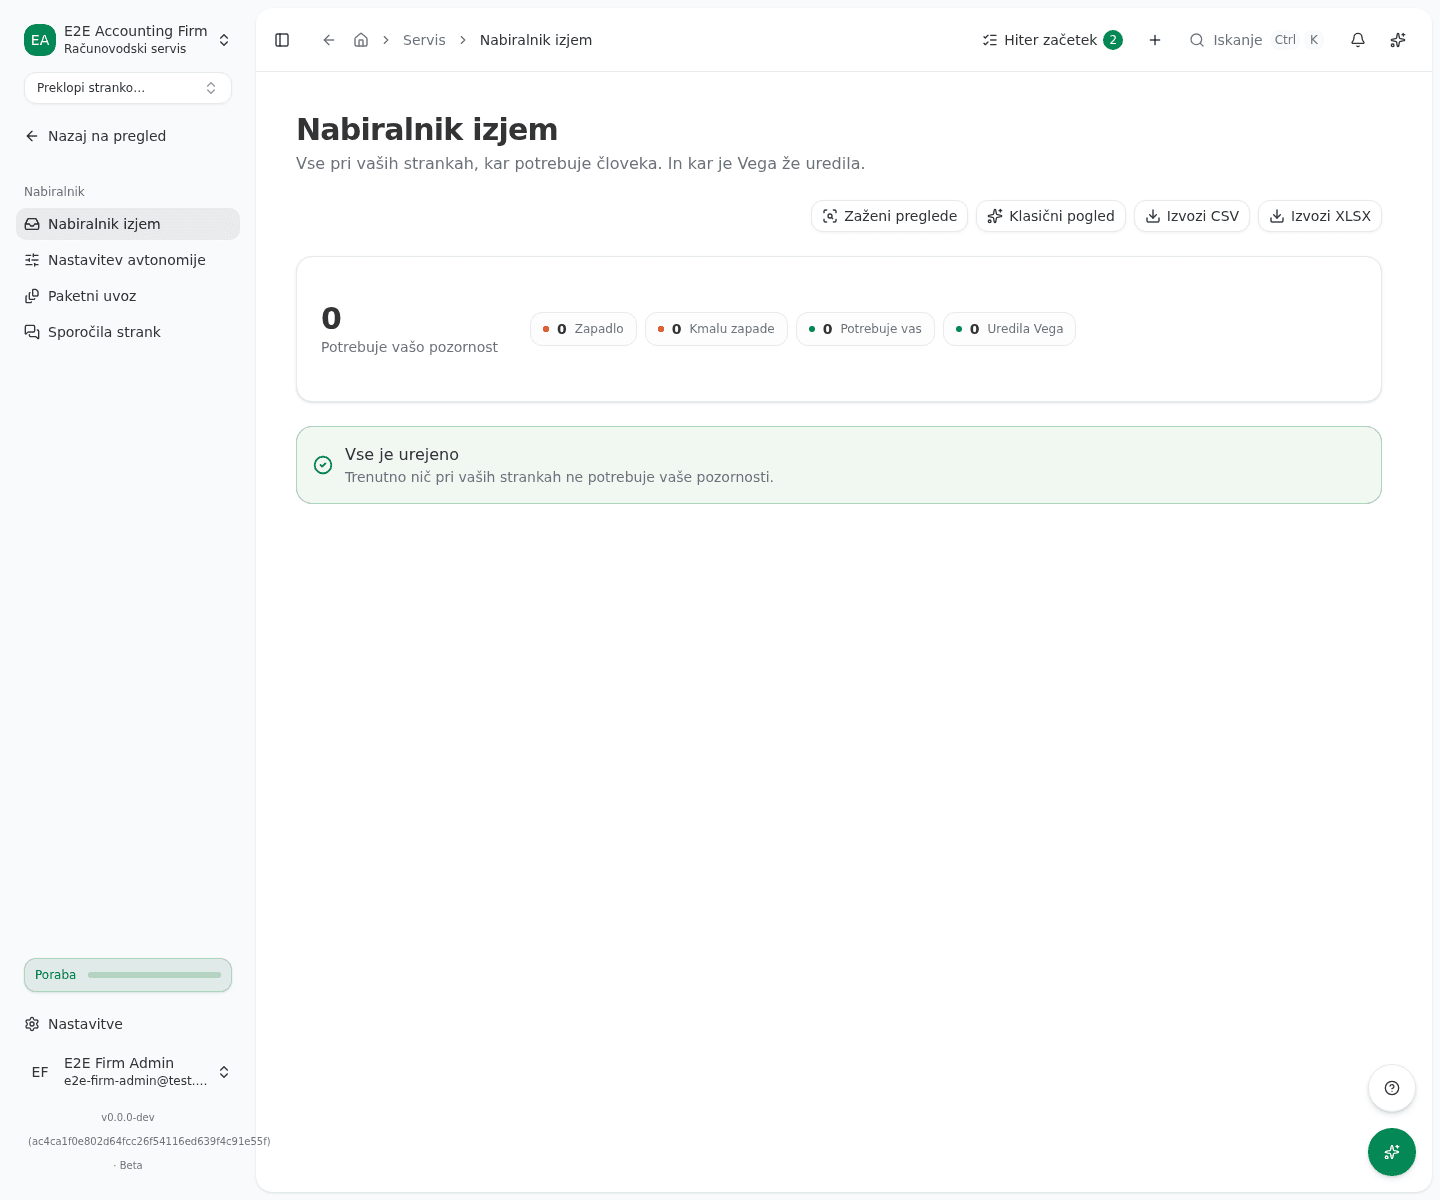Go to Paketni uvoz
The image size is (1440, 1200).
click(128, 296)
